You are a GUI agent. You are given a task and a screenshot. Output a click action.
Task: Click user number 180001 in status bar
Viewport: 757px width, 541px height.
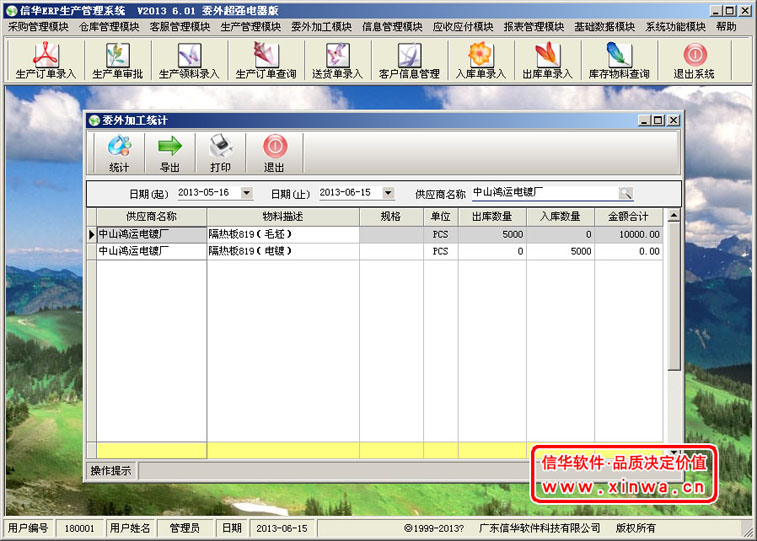pos(80,528)
